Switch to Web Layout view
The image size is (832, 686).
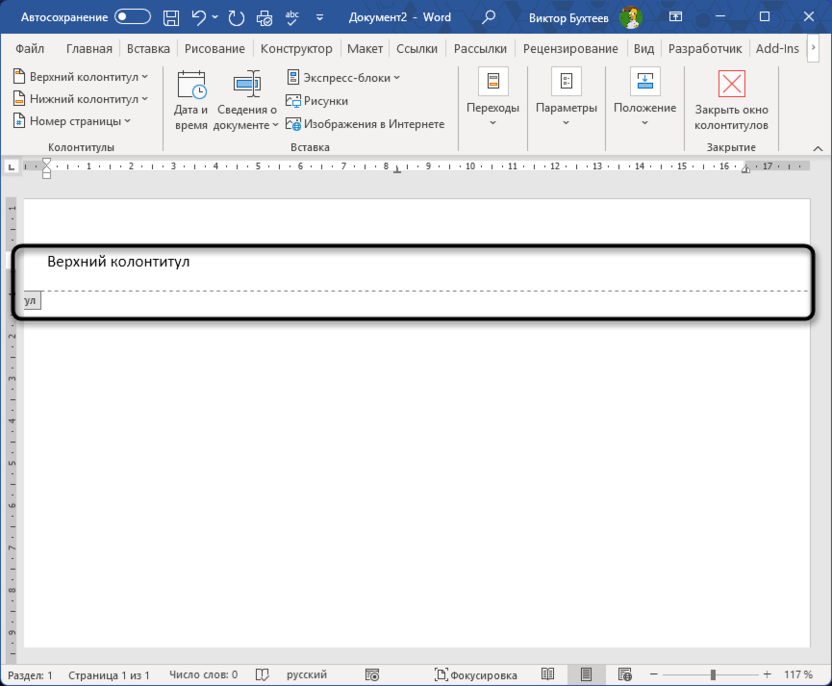pyautogui.click(x=625, y=674)
